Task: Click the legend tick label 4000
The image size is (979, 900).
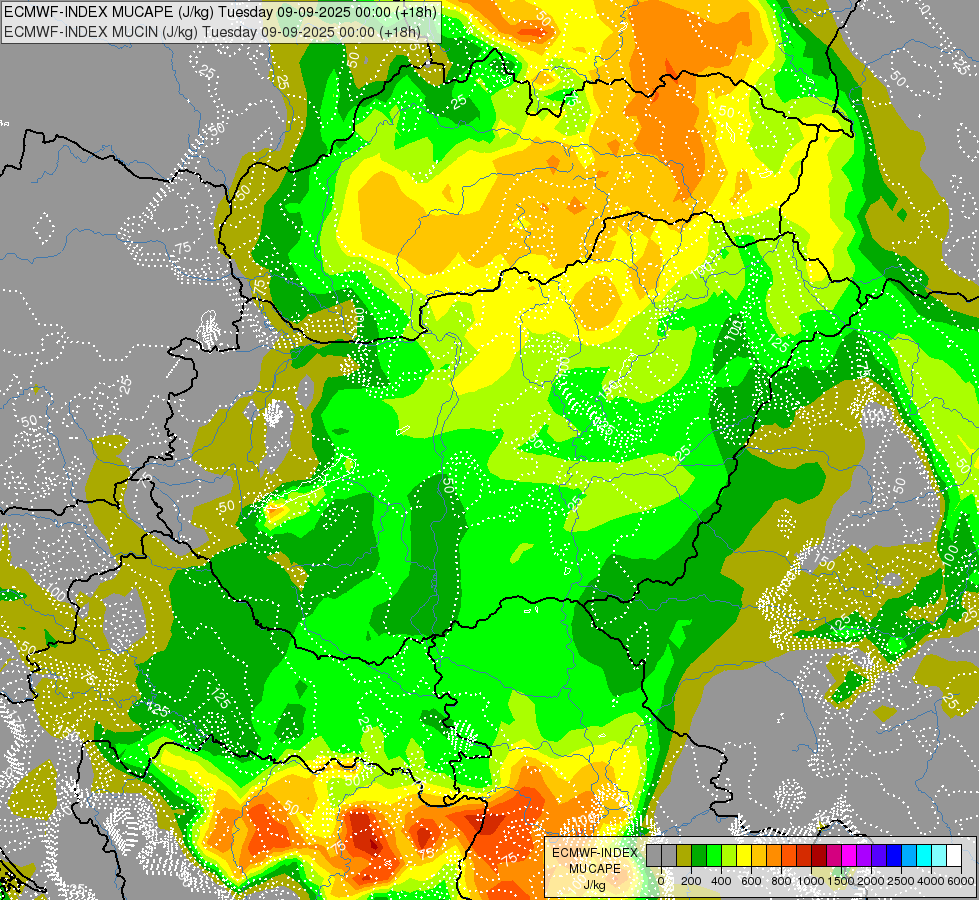Action: click(x=932, y=881)
